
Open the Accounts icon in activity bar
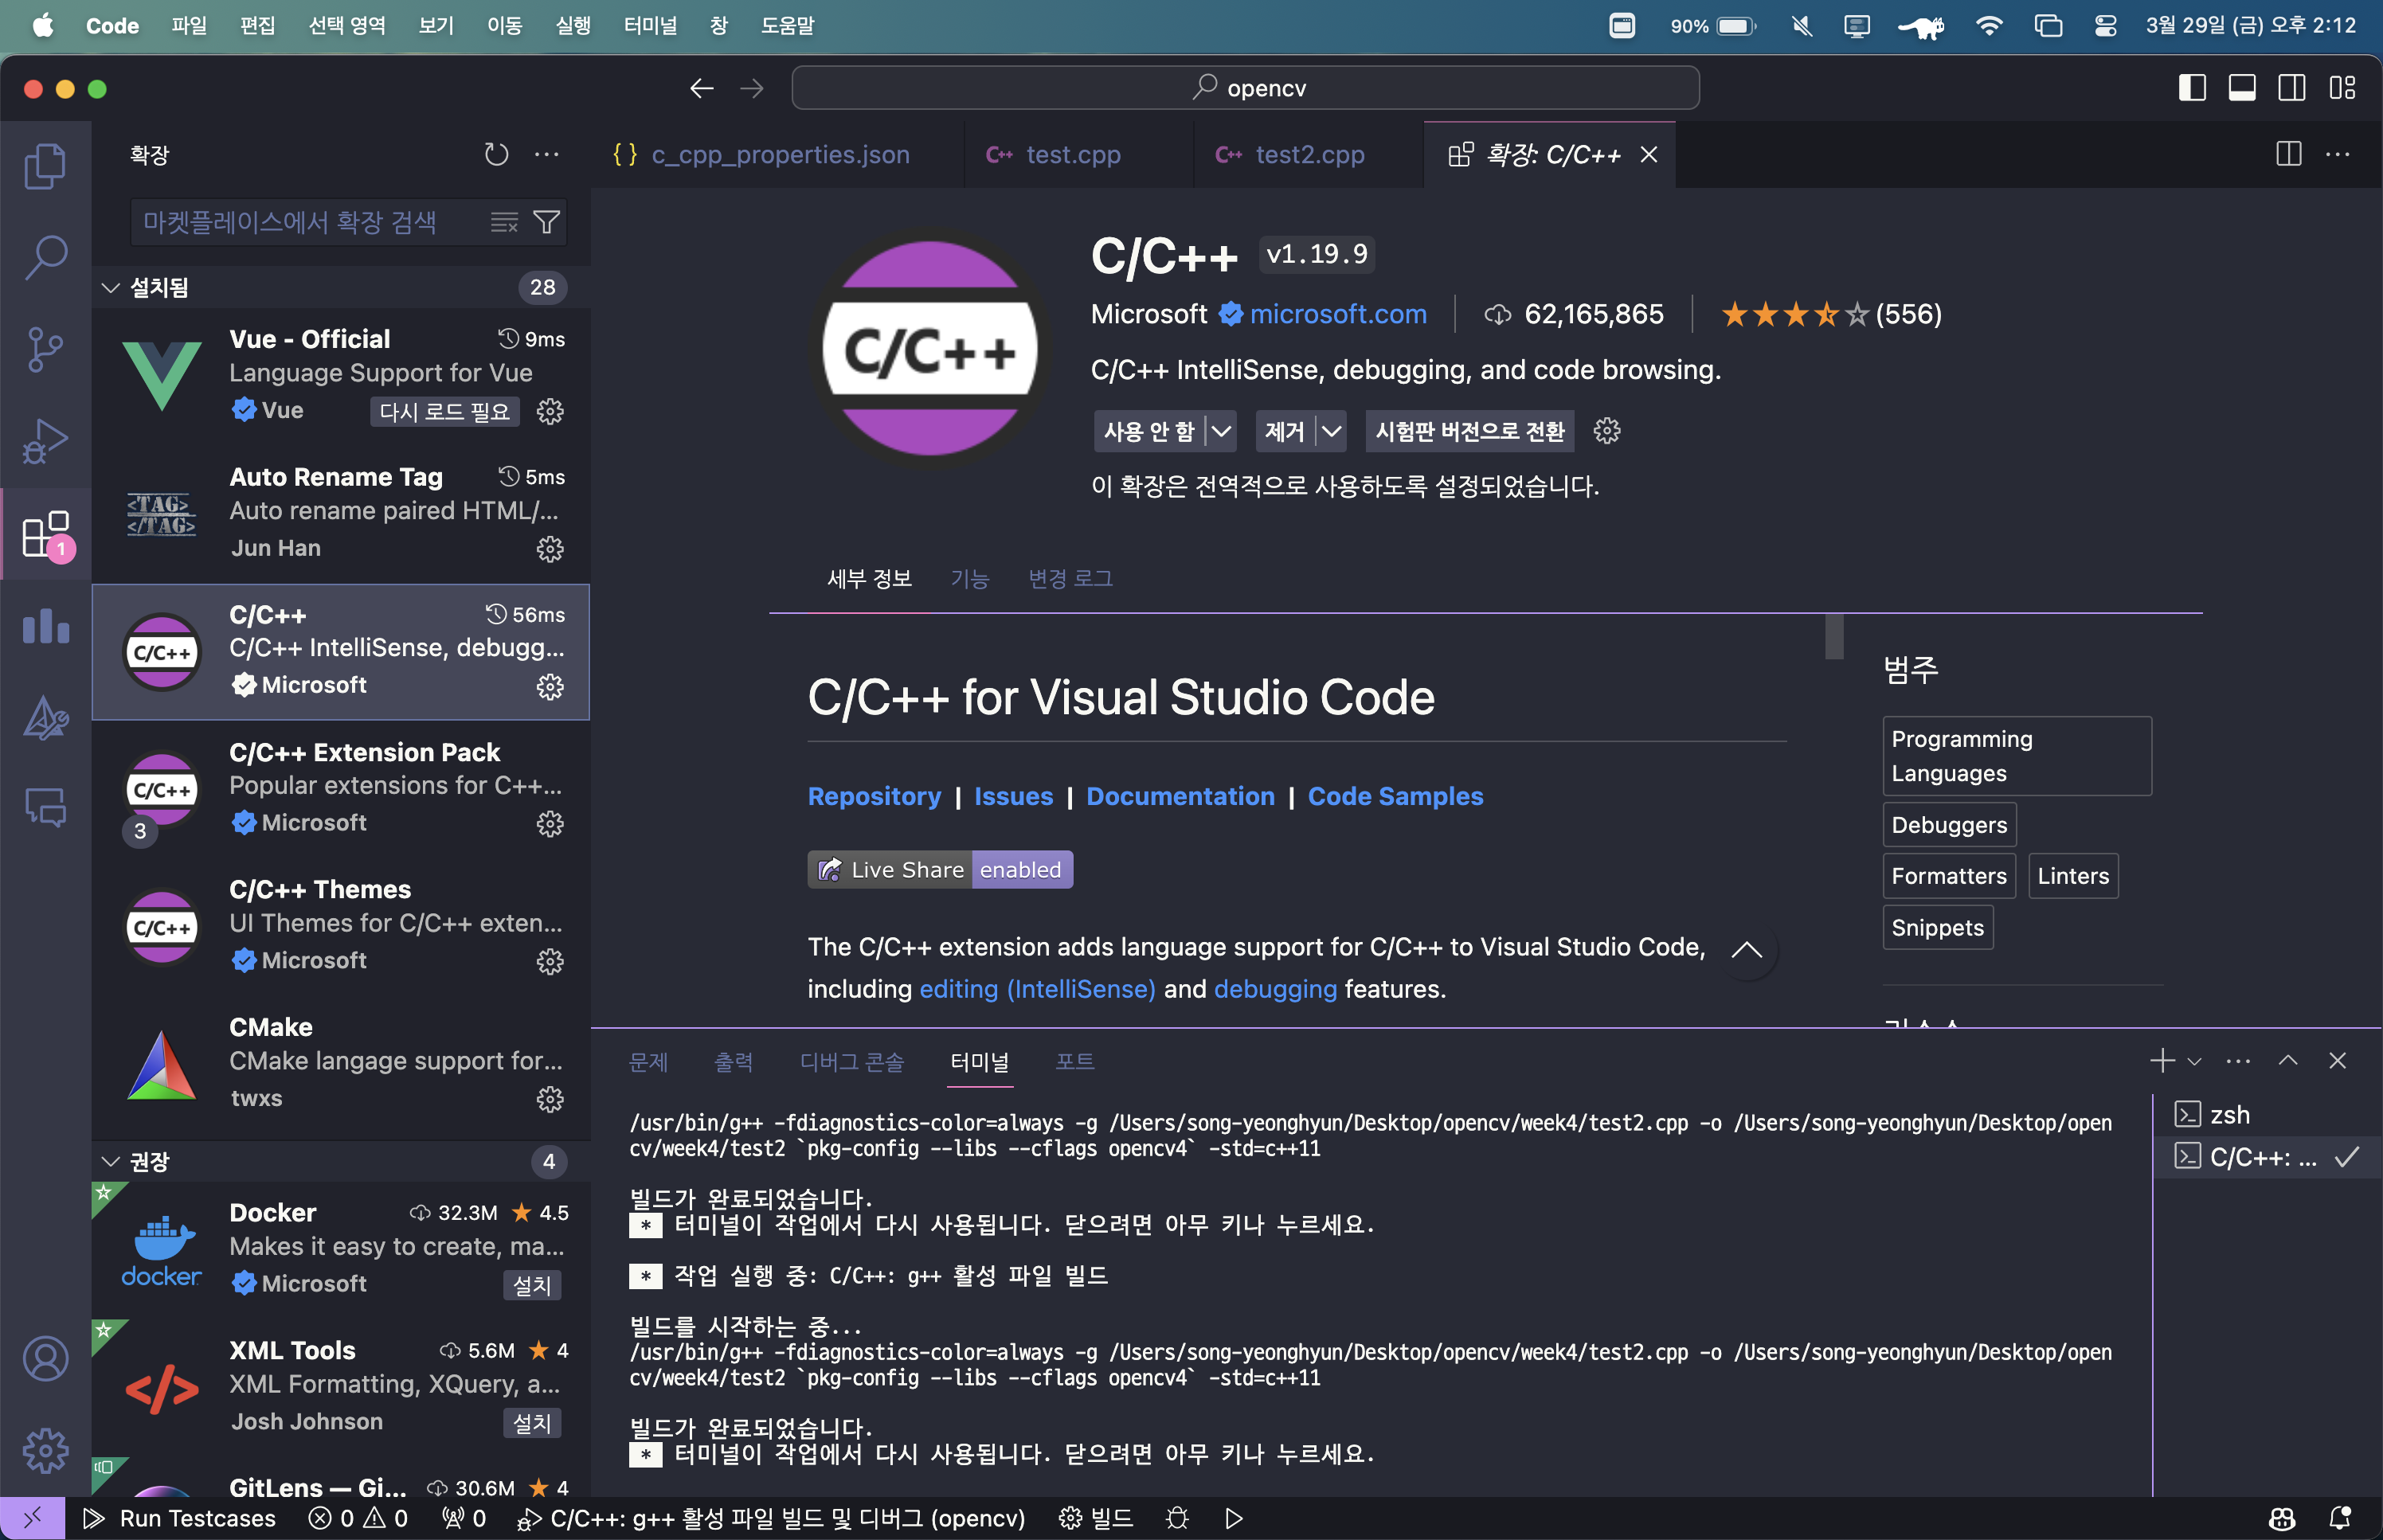tap(45, 1358)
